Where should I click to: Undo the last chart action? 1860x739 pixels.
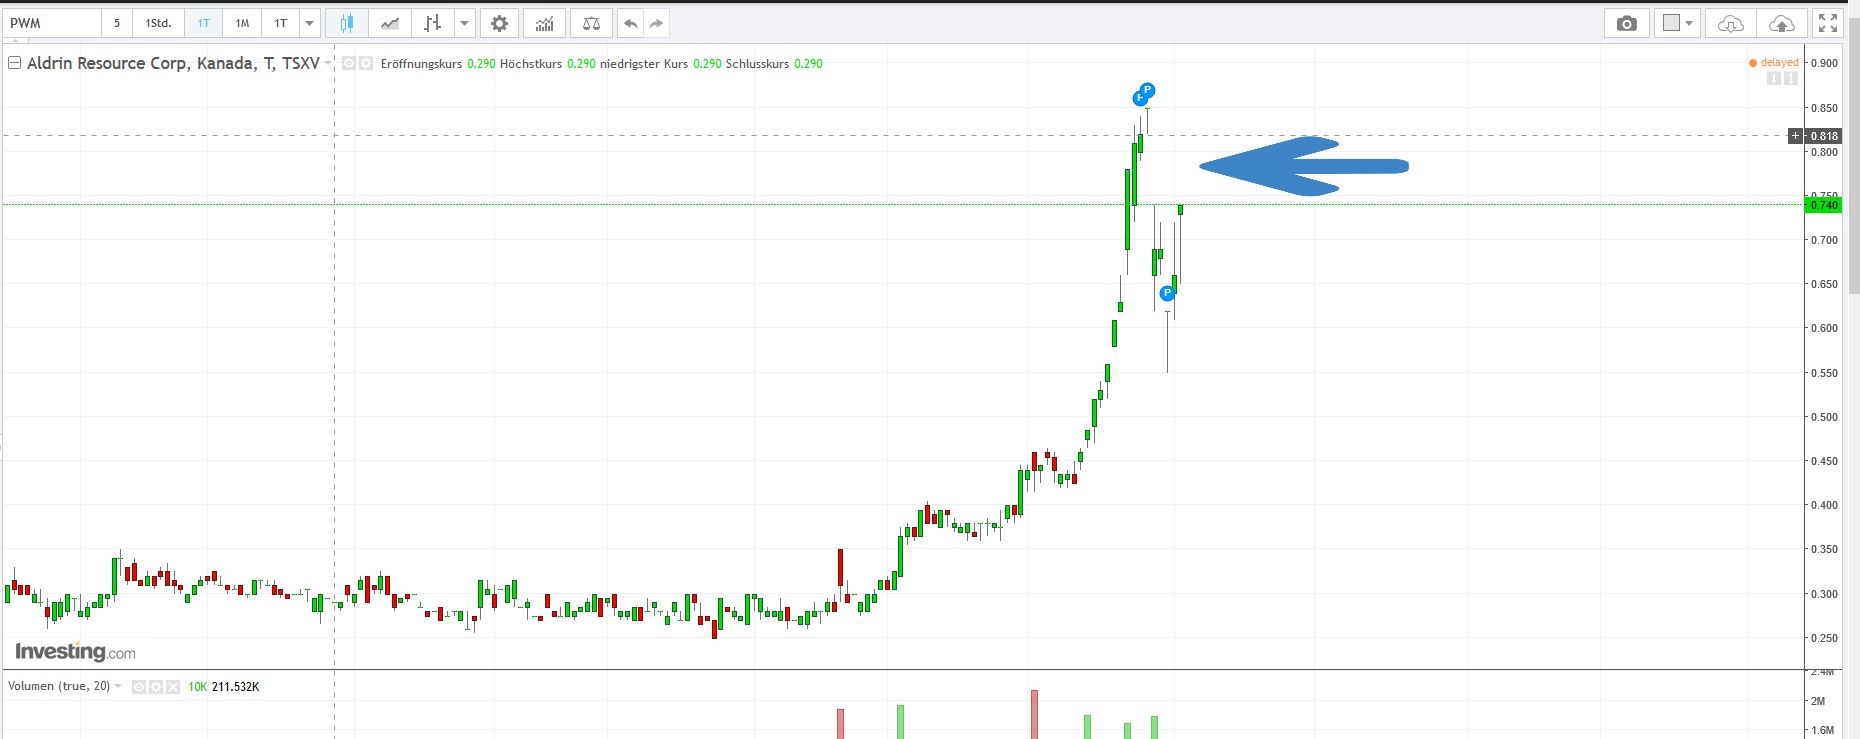[x=630, y=23]
